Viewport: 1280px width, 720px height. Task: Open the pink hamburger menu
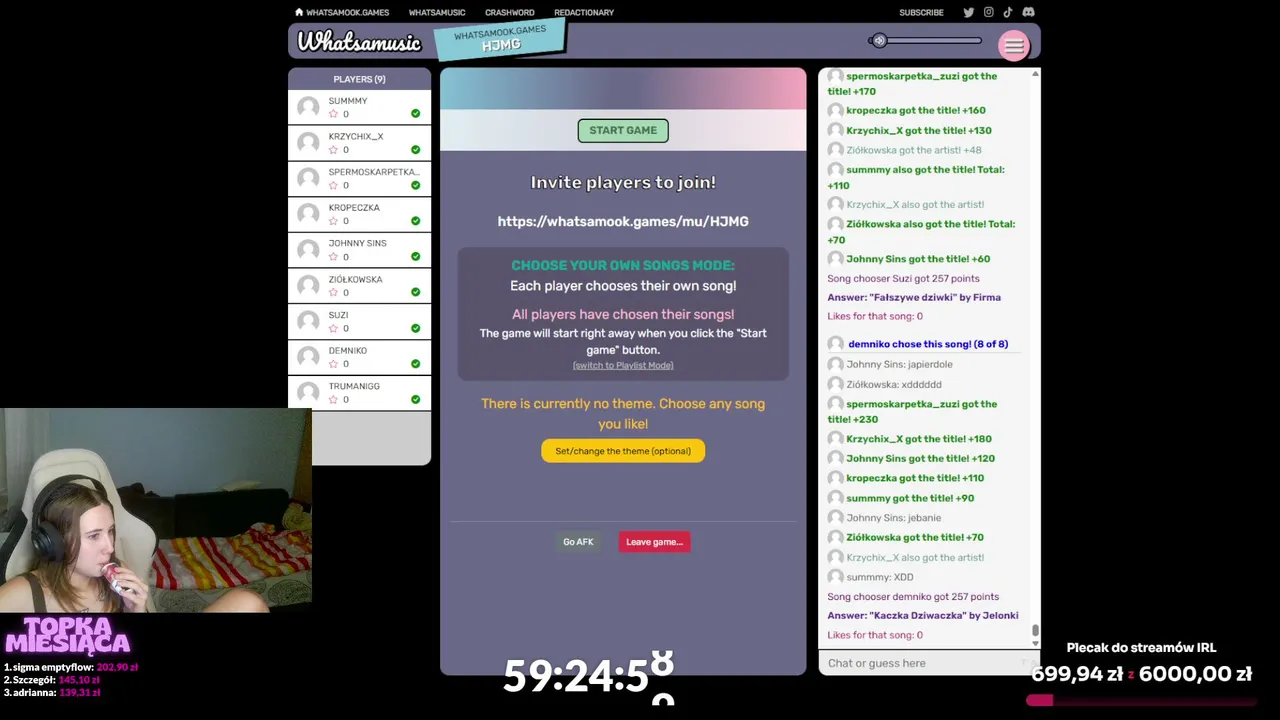pos(1014,45)
